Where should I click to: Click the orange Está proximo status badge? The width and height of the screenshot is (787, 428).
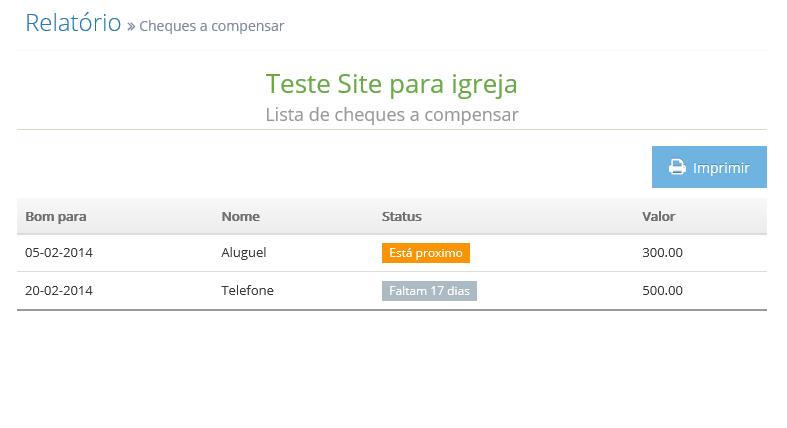[426, 253]
